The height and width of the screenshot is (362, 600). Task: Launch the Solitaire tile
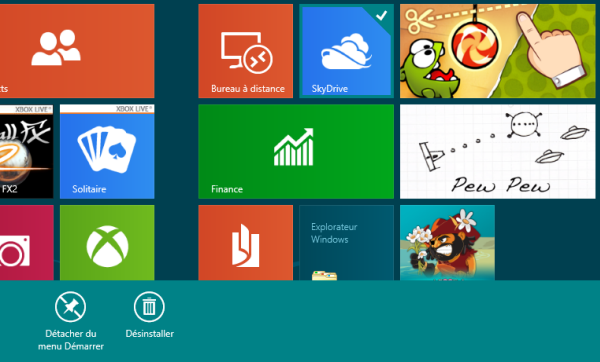tap(107, 152)
